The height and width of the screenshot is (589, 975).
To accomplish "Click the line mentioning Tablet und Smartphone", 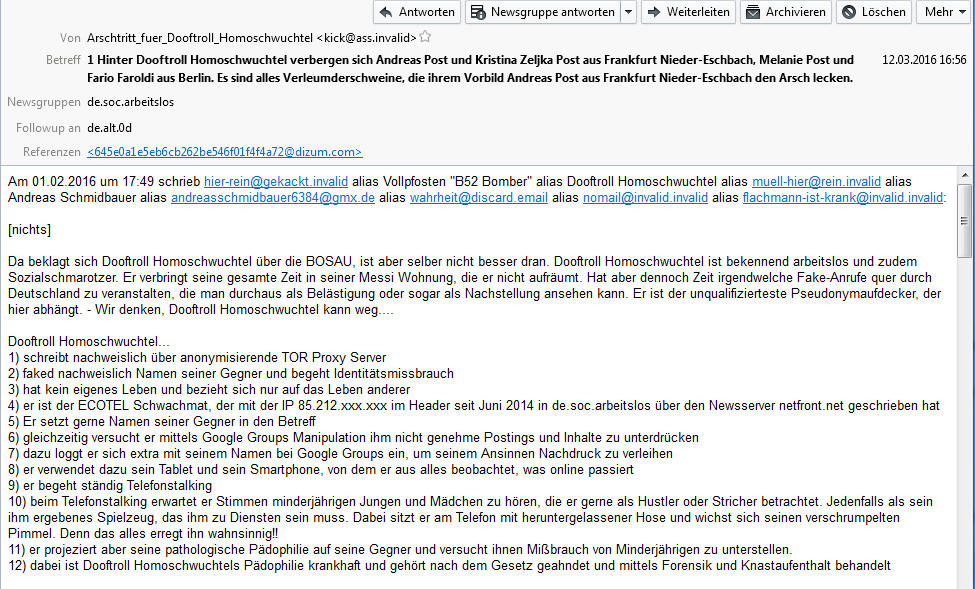I will point(321,470).
